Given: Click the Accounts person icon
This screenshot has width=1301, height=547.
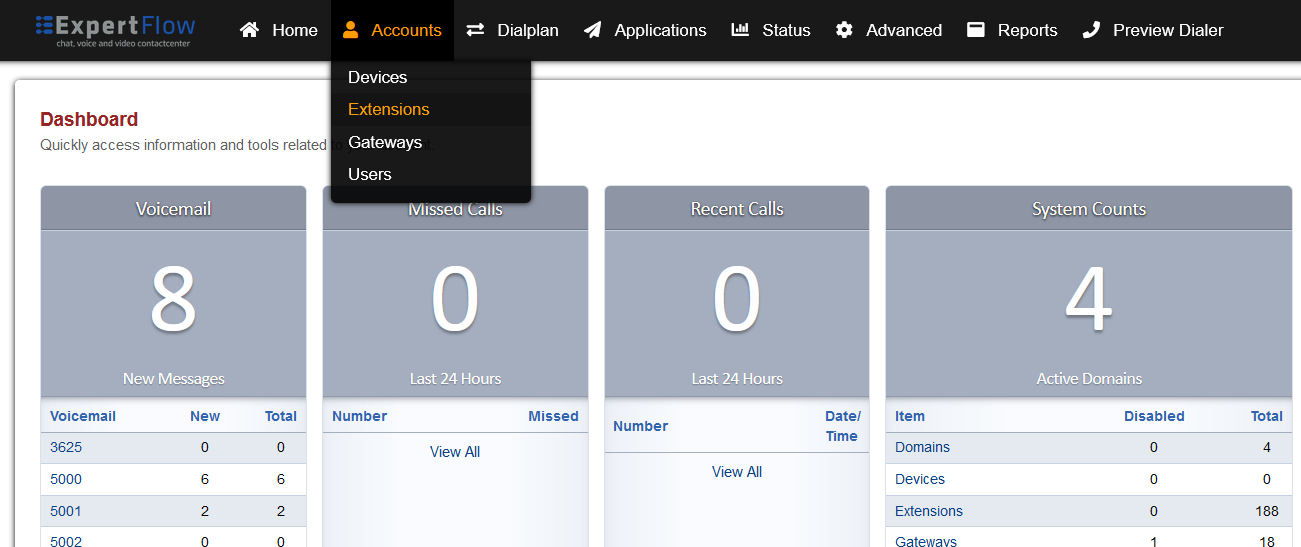Looking at the screenshot, I should click(x=350, y=30).
